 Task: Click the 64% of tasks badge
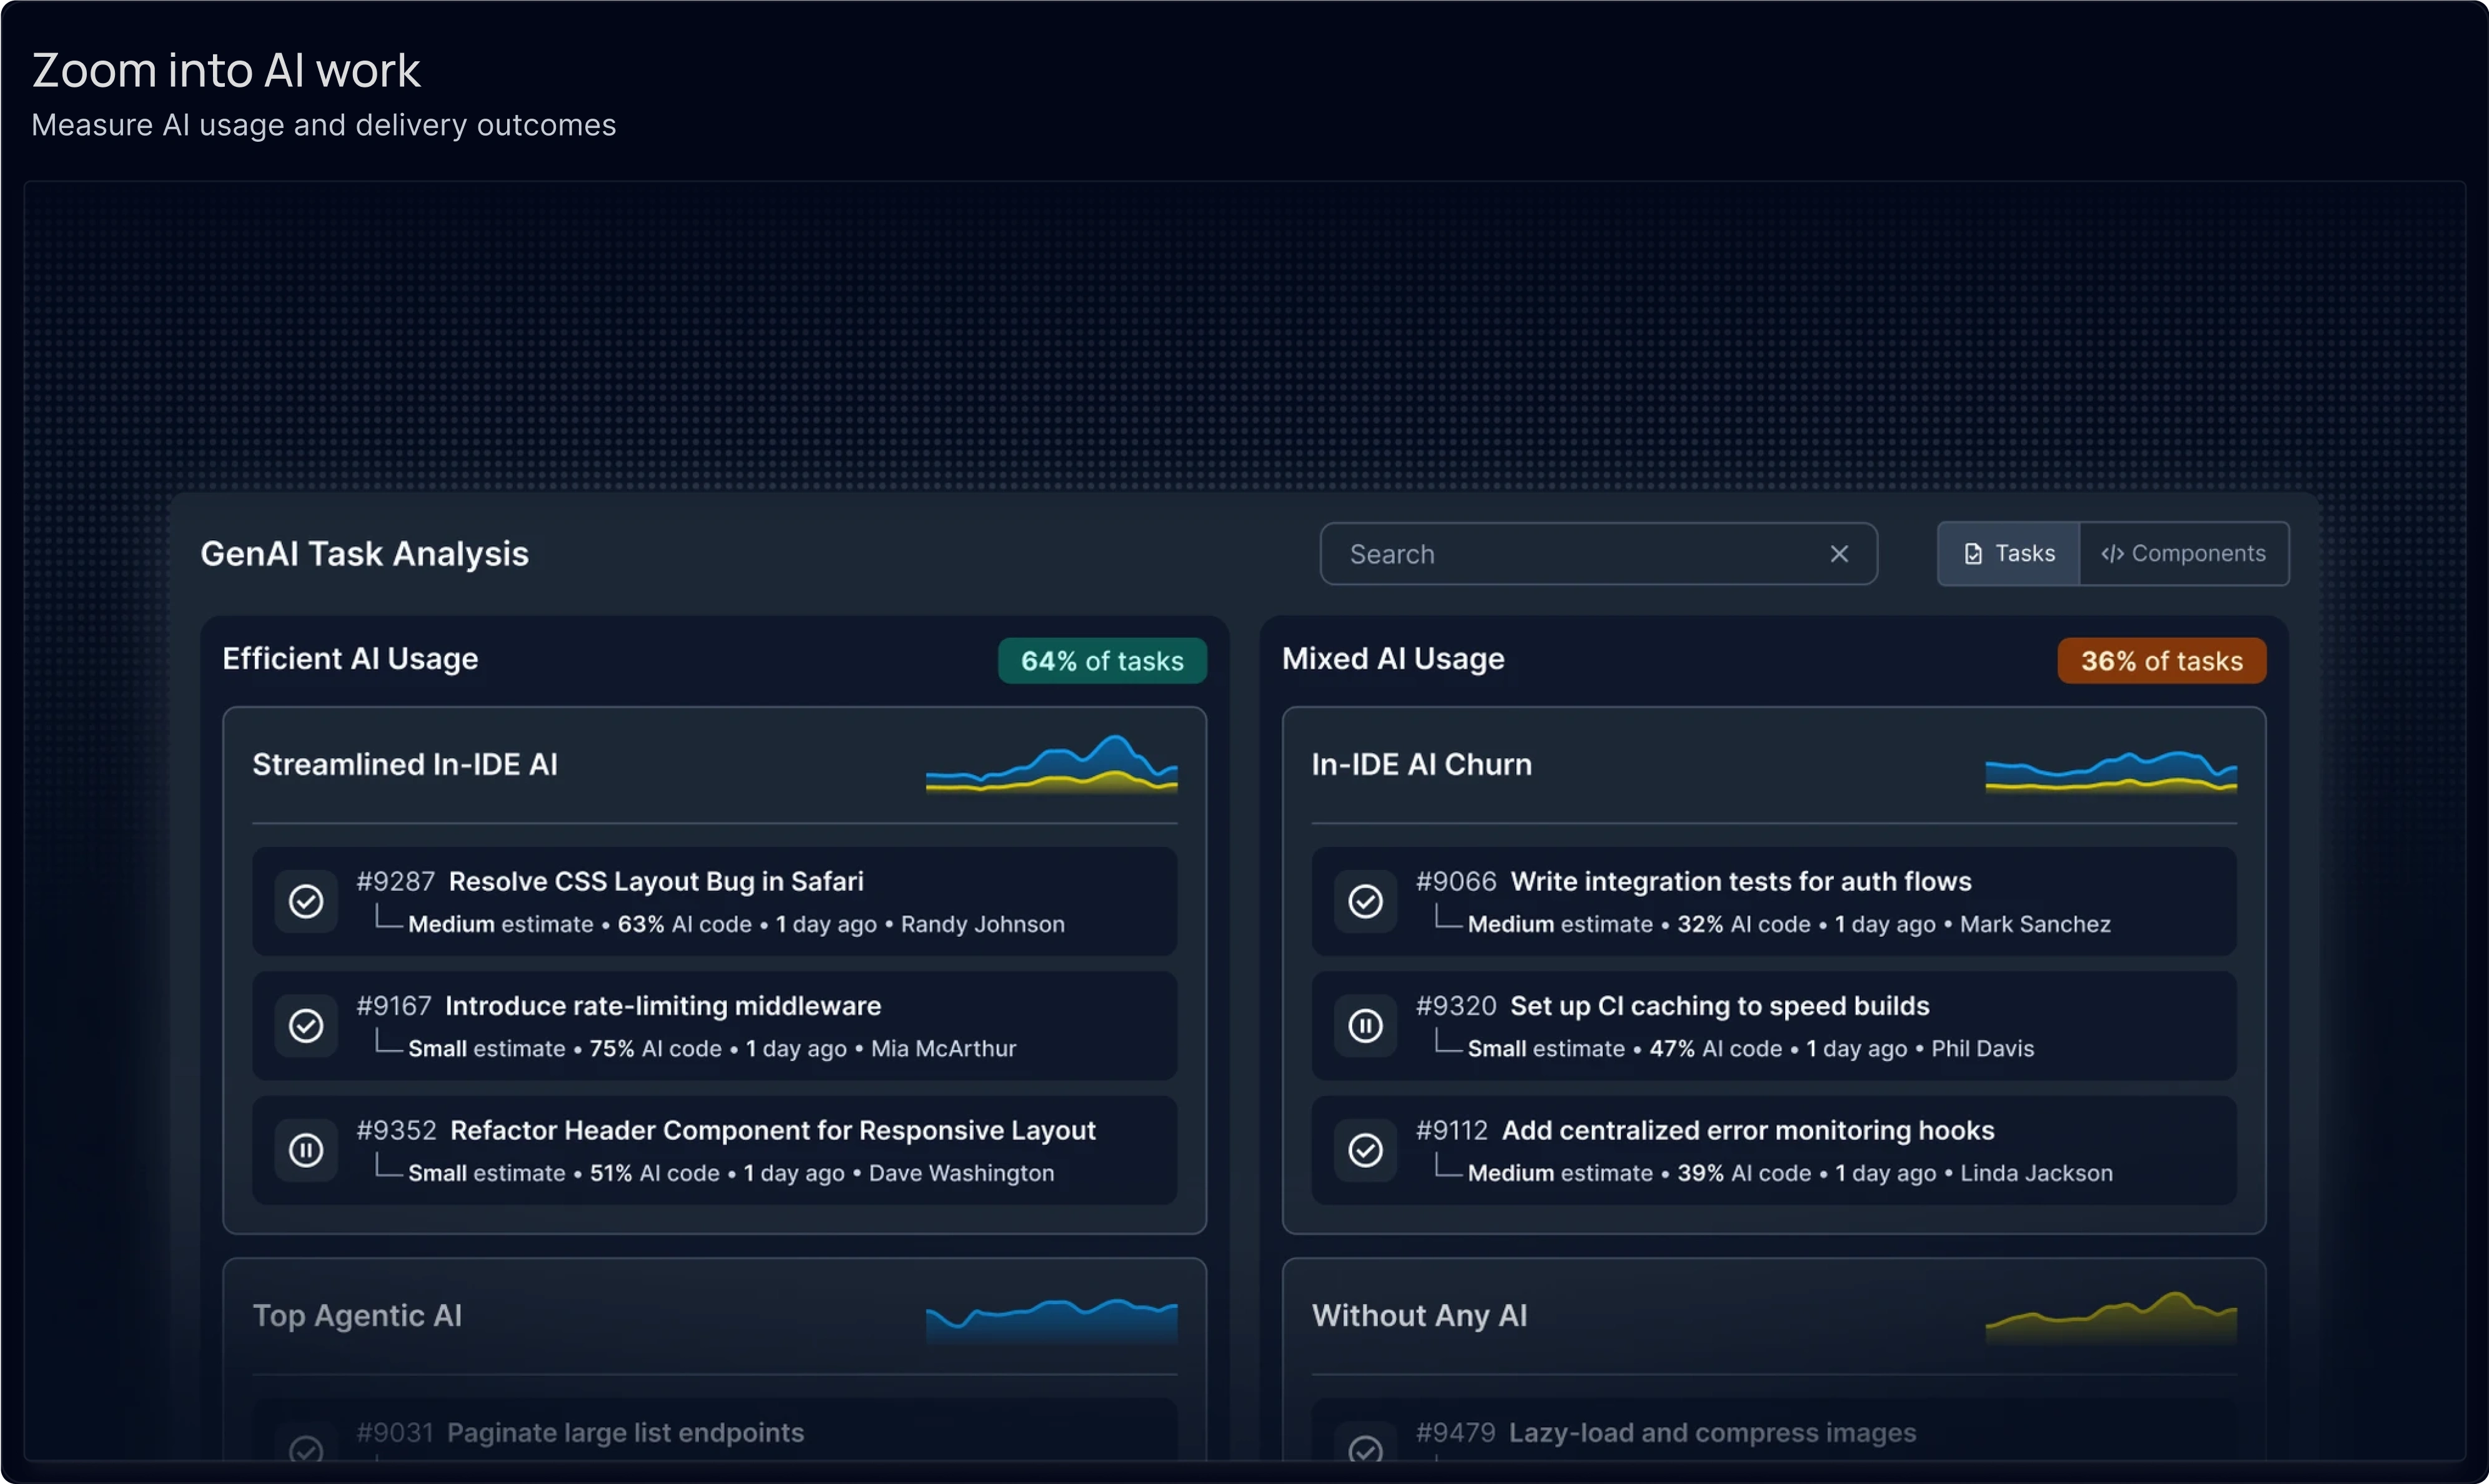pos(1101,661)
